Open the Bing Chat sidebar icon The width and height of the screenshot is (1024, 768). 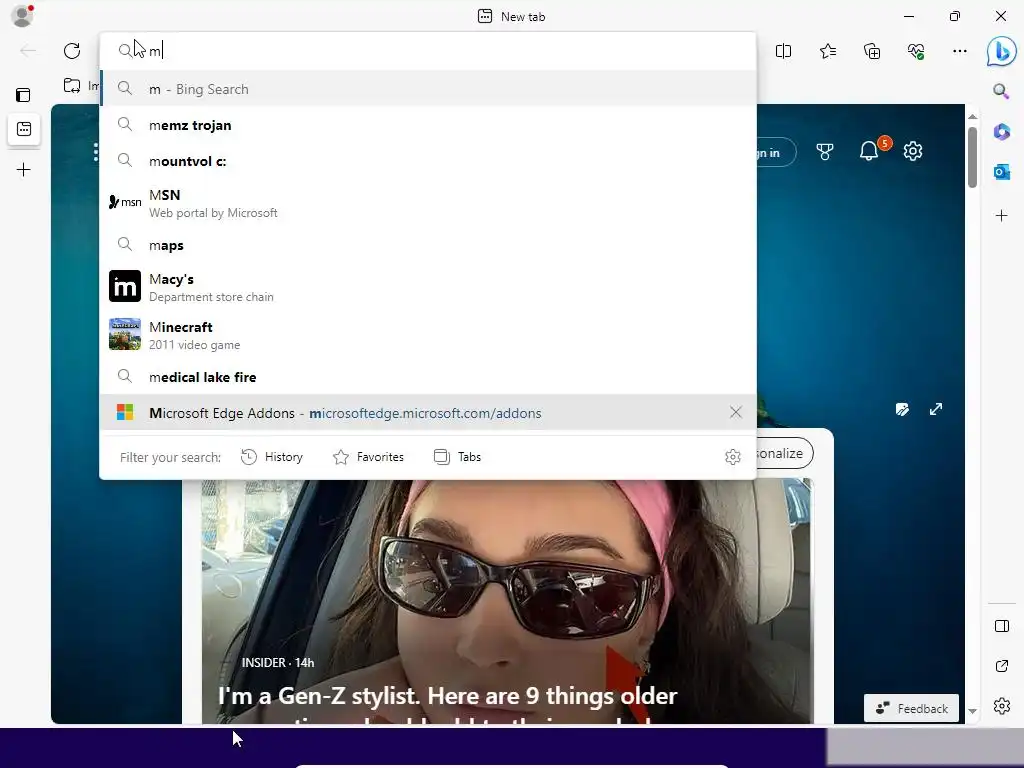tap(1001, 51)
